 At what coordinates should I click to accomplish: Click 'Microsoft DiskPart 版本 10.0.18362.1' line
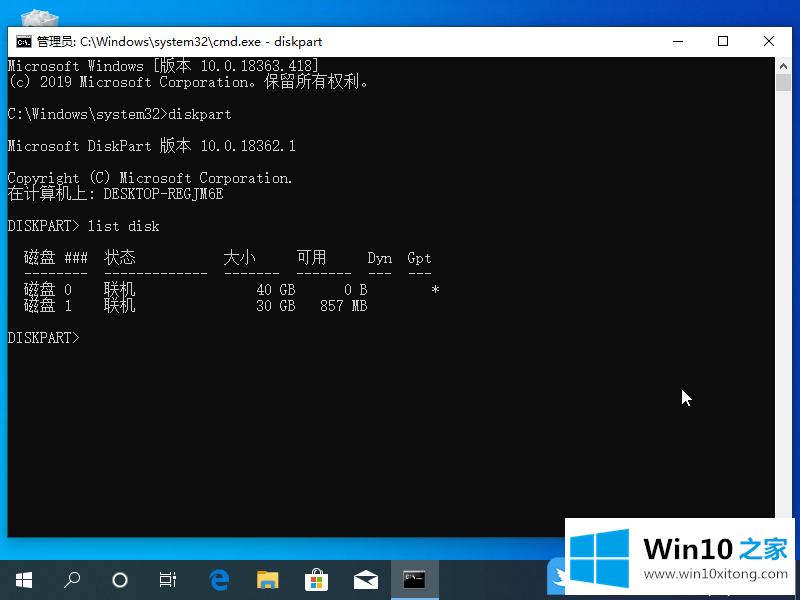pyautogui.click(x=152, y=146)
